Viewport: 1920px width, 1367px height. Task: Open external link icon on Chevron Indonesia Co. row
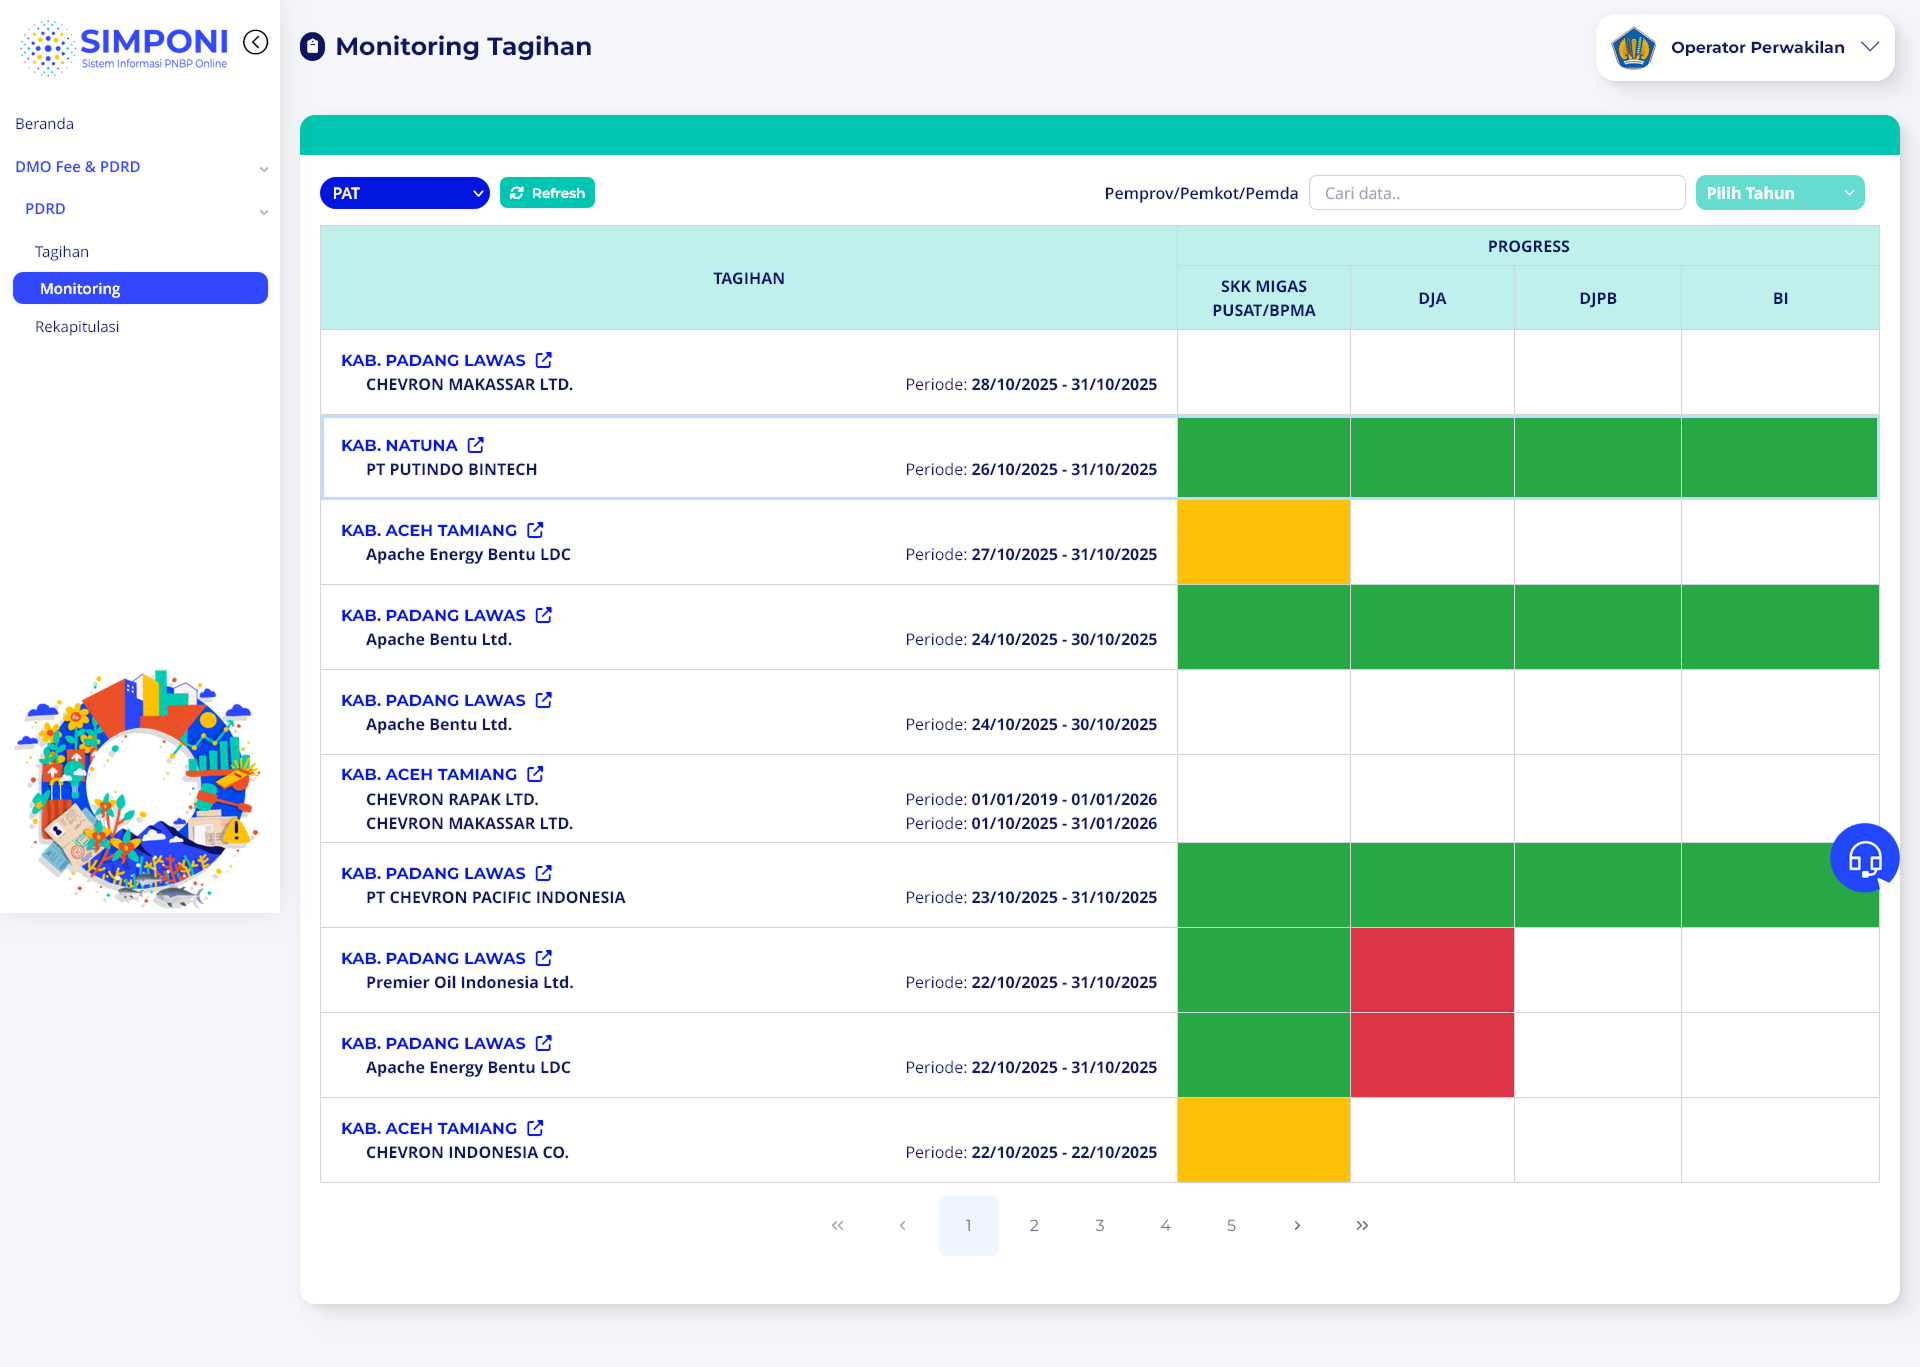coord(536,1128)
